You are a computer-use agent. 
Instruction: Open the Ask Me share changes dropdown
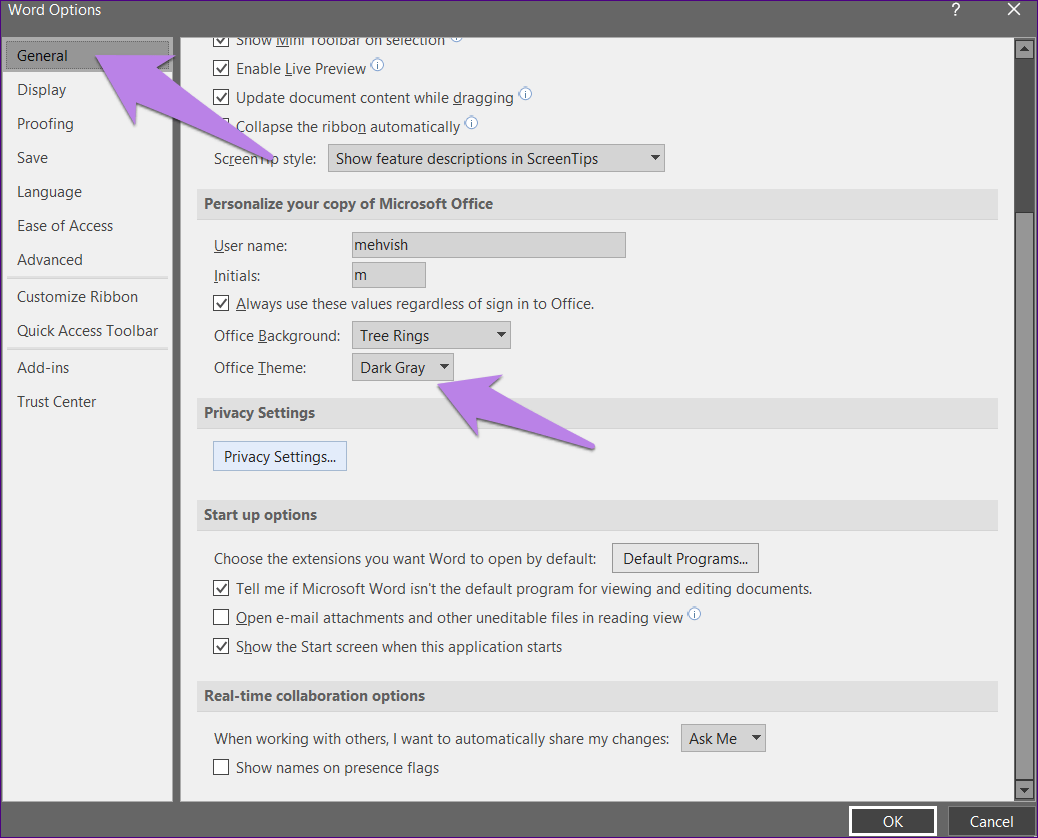(x=723, y=738)
